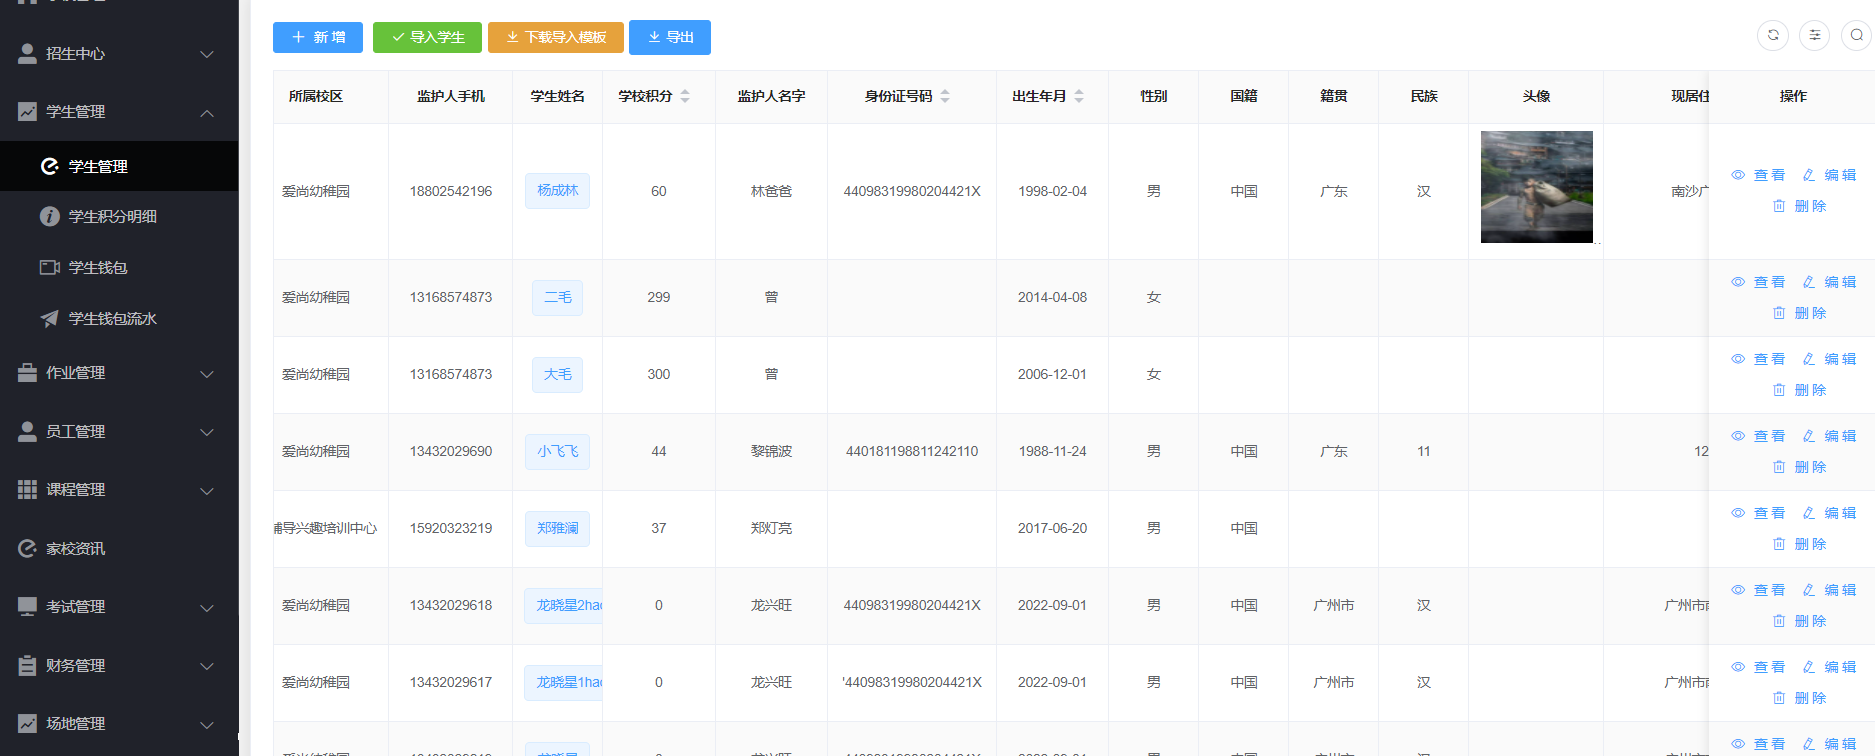Open 学生钱包 submenu item

pos(119,268)
